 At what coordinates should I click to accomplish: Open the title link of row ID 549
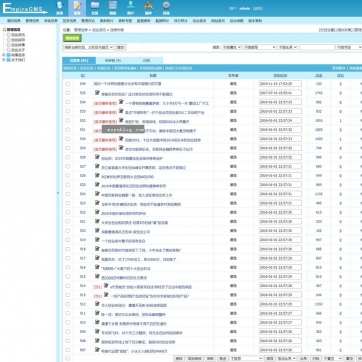(x=127, y=84)
